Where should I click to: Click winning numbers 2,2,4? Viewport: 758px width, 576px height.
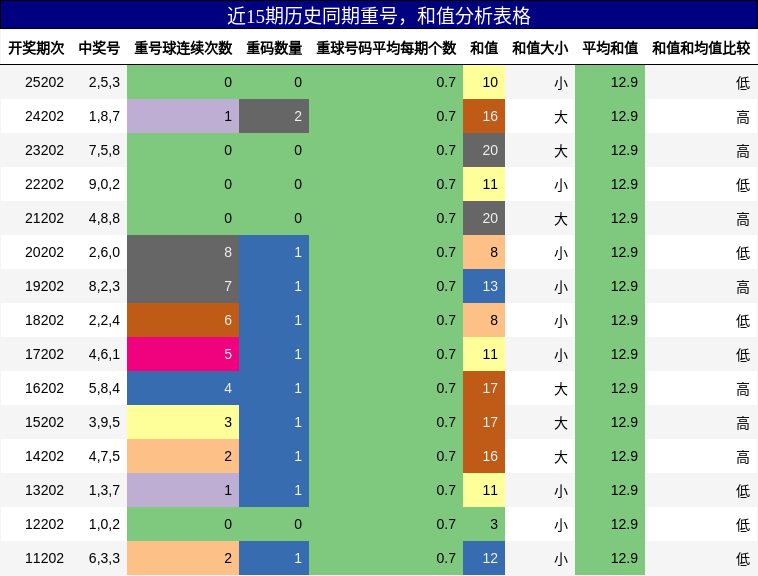click(x=104, y=320)
